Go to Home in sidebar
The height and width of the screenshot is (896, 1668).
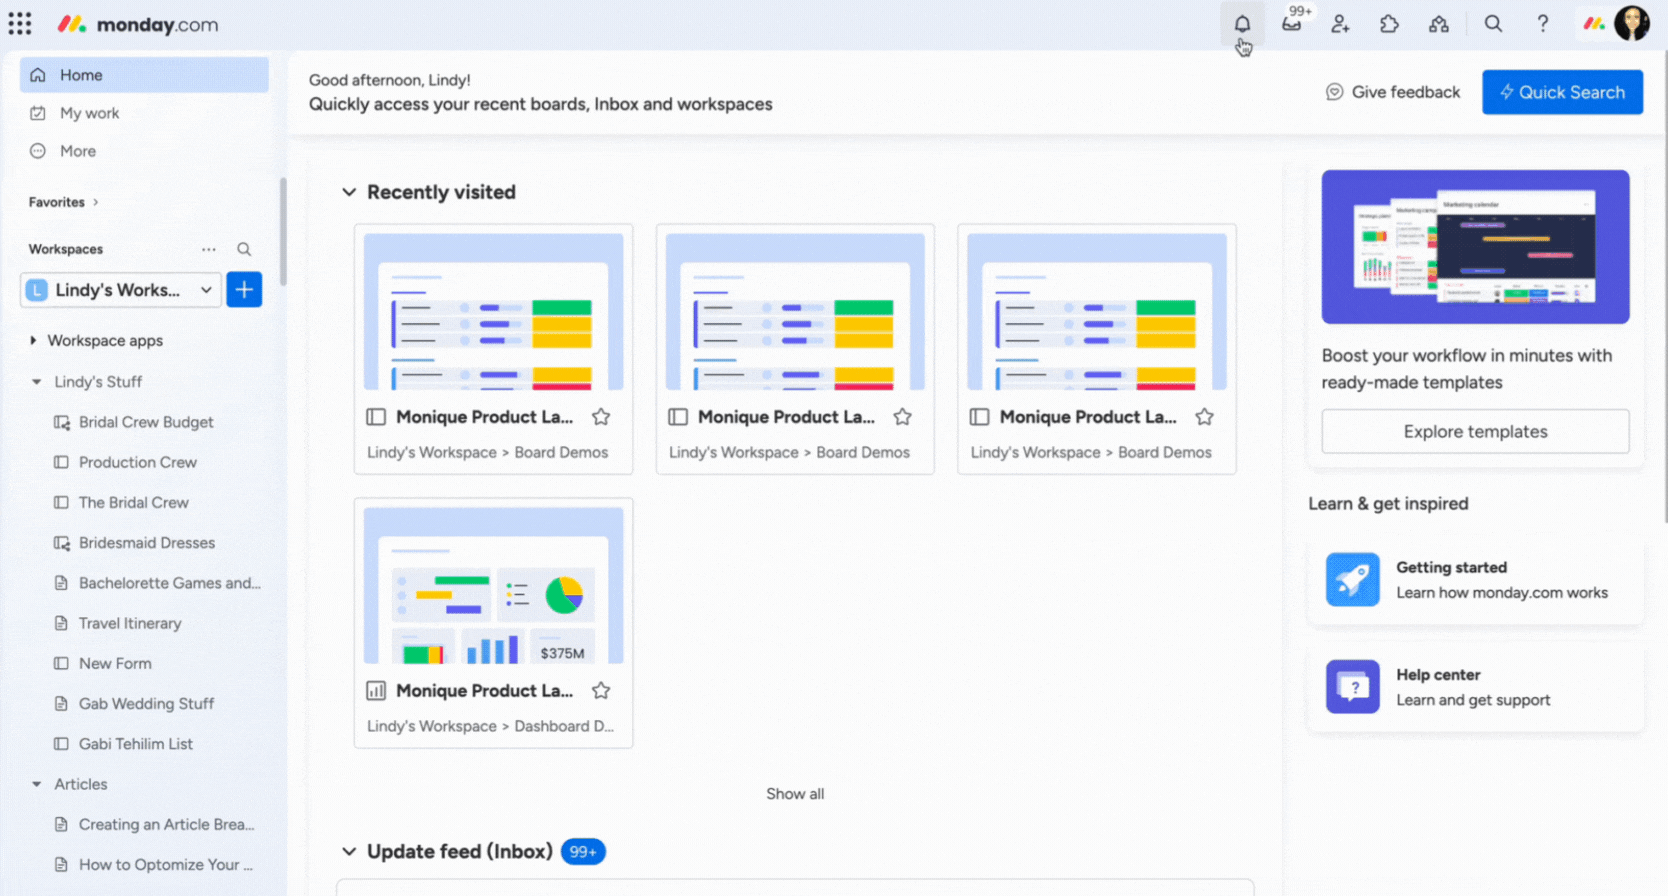[144, 75]
